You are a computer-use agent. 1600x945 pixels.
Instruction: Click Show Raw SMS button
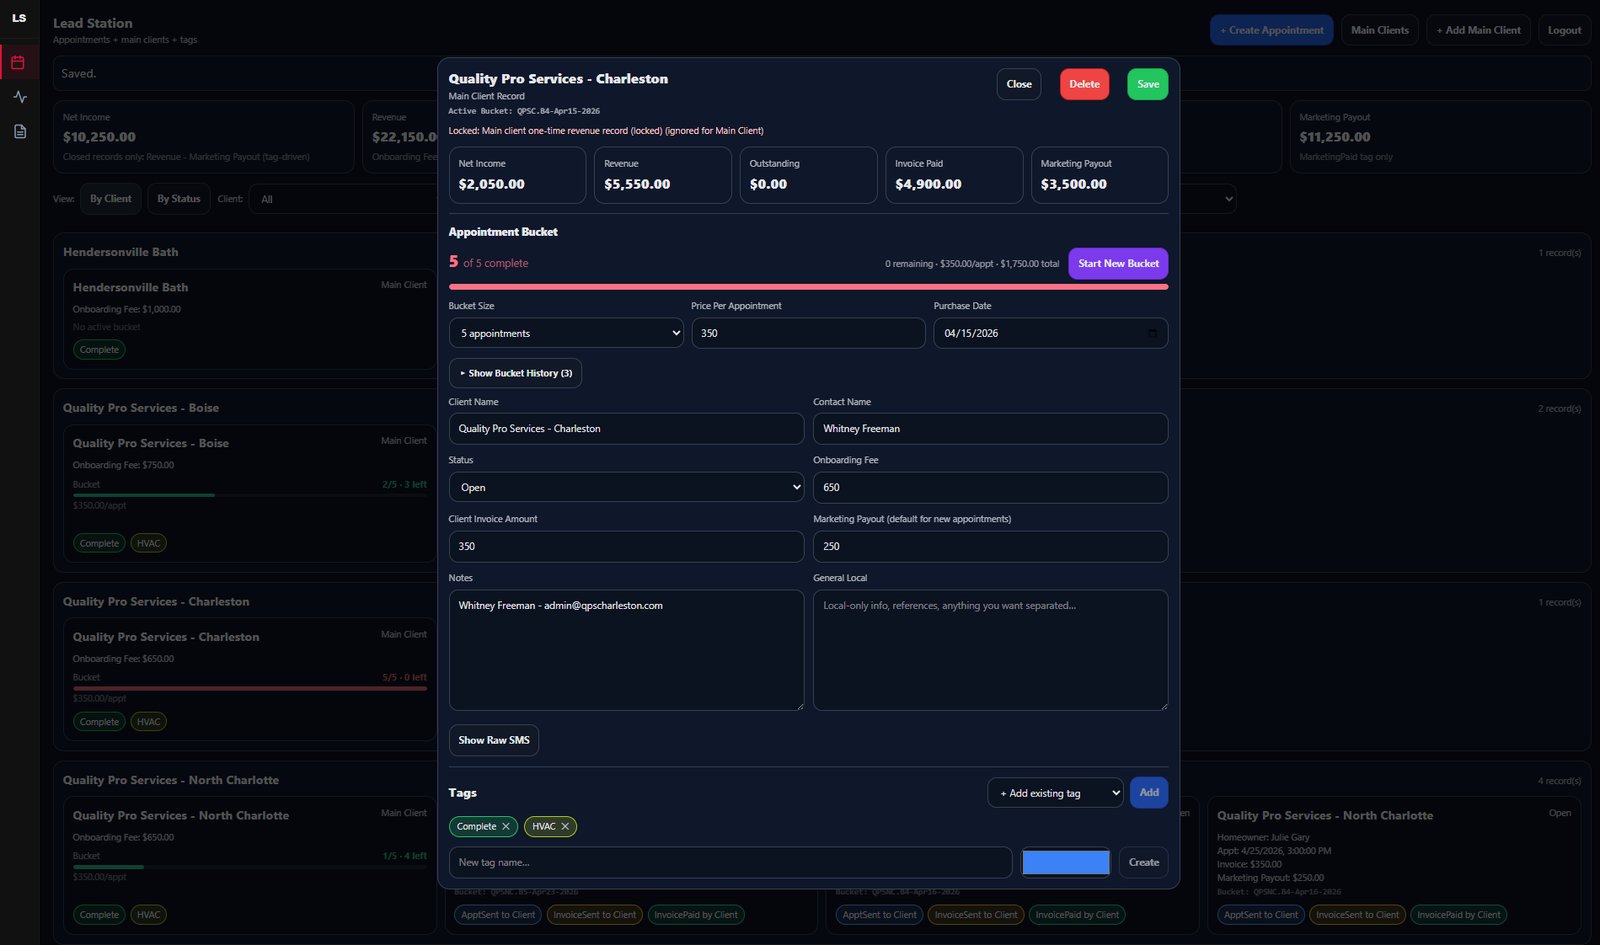click(494, 740)
